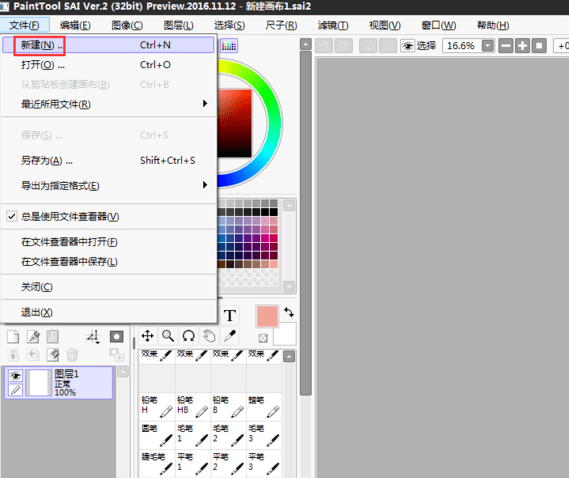
Task: Click the delete layer trash icon
Action: click(x=72, y=355)
